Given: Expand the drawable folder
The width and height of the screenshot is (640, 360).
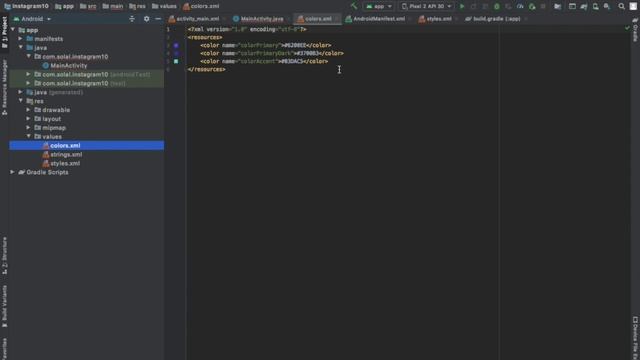Looking at the screenshot, I should pyautogui.click(x=29, y=110).
